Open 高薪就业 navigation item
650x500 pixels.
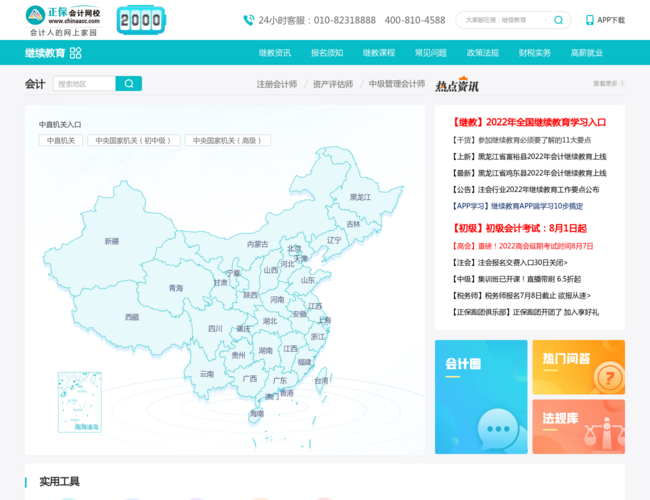587,53
